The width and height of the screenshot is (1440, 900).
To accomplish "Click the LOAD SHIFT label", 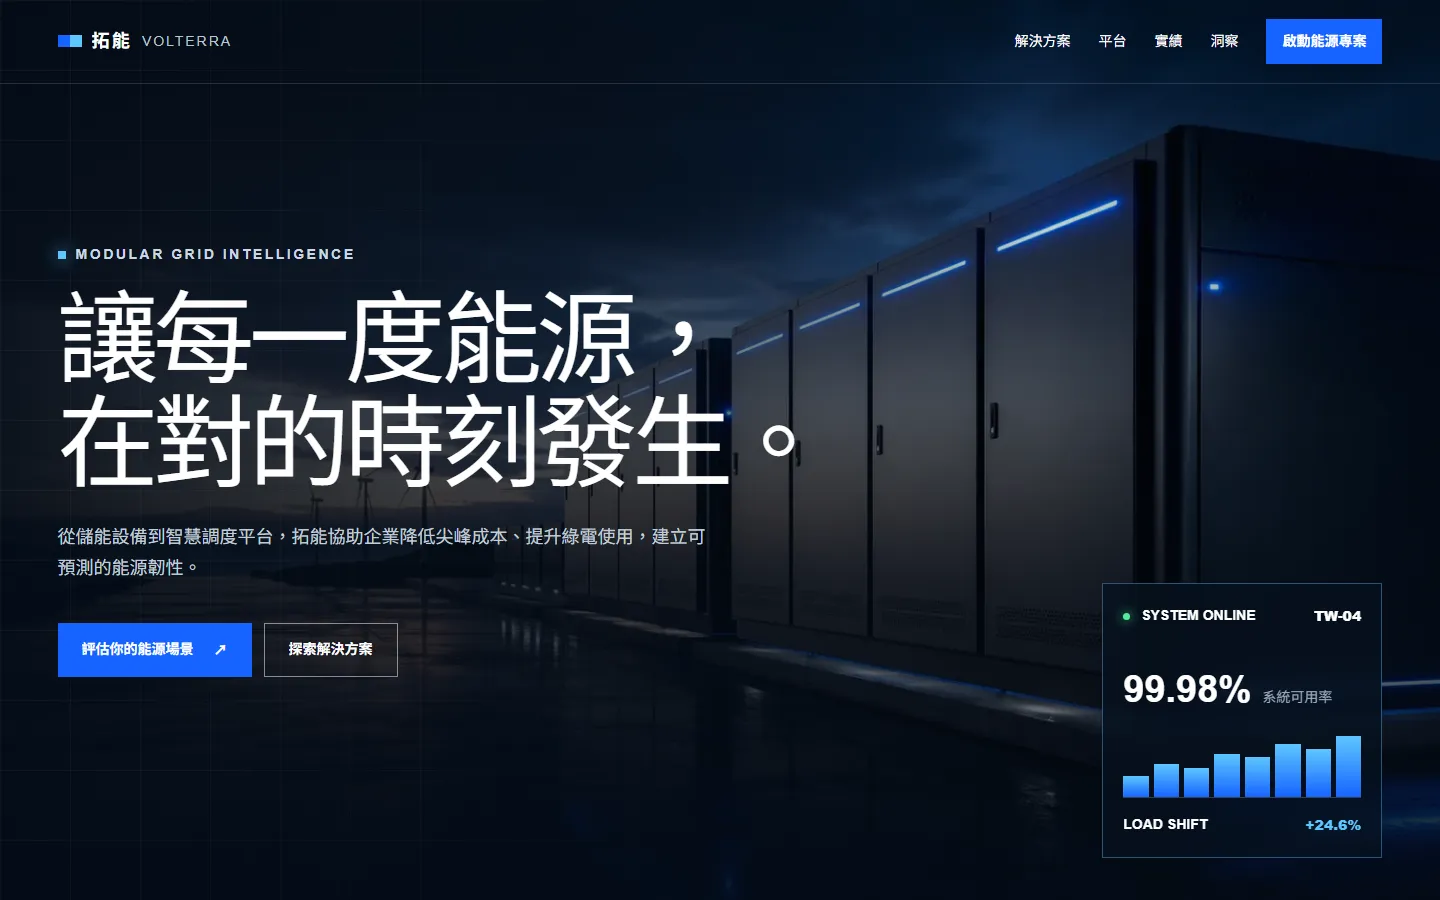I will click(x=1165, y=824).
